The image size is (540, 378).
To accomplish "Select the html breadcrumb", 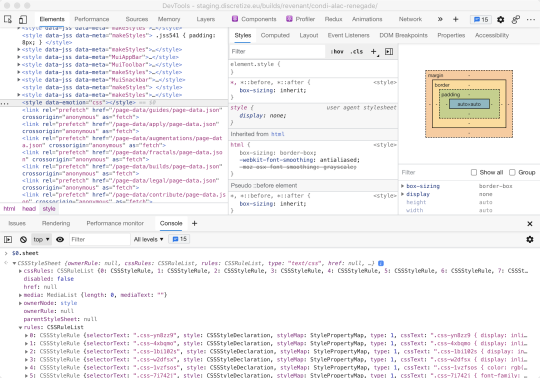I will click(9, 209).
